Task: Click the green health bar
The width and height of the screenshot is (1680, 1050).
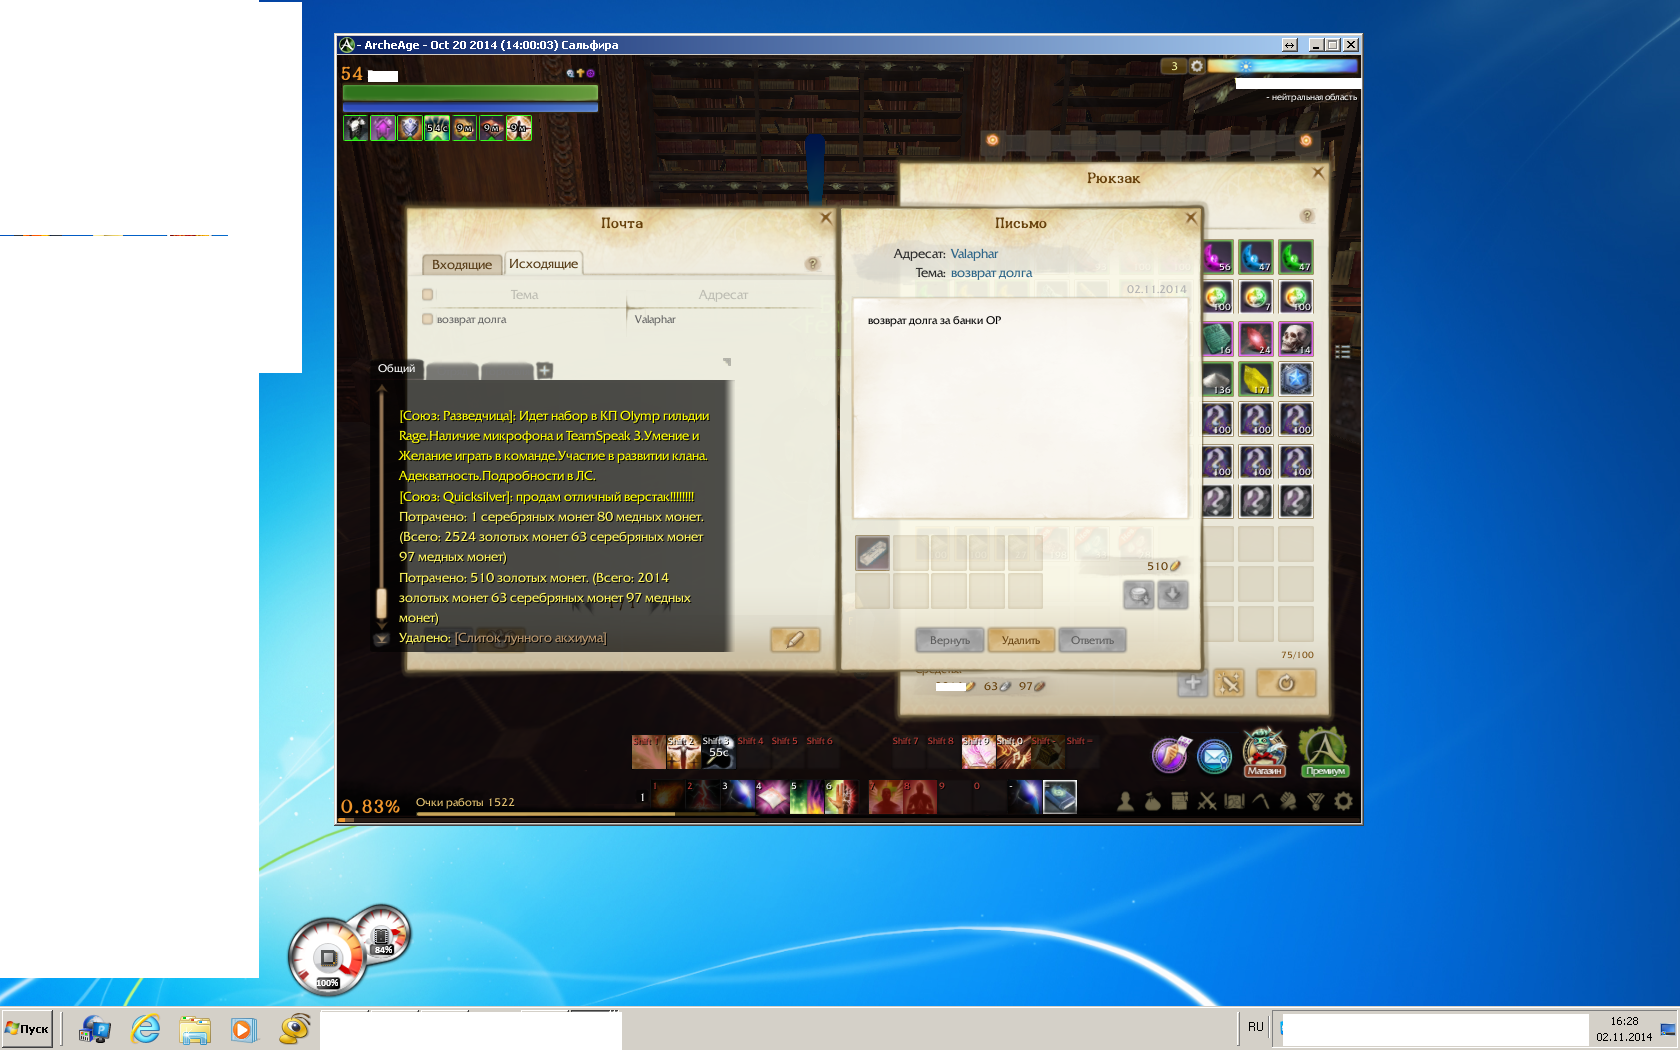Action: [x=470, y=93]
